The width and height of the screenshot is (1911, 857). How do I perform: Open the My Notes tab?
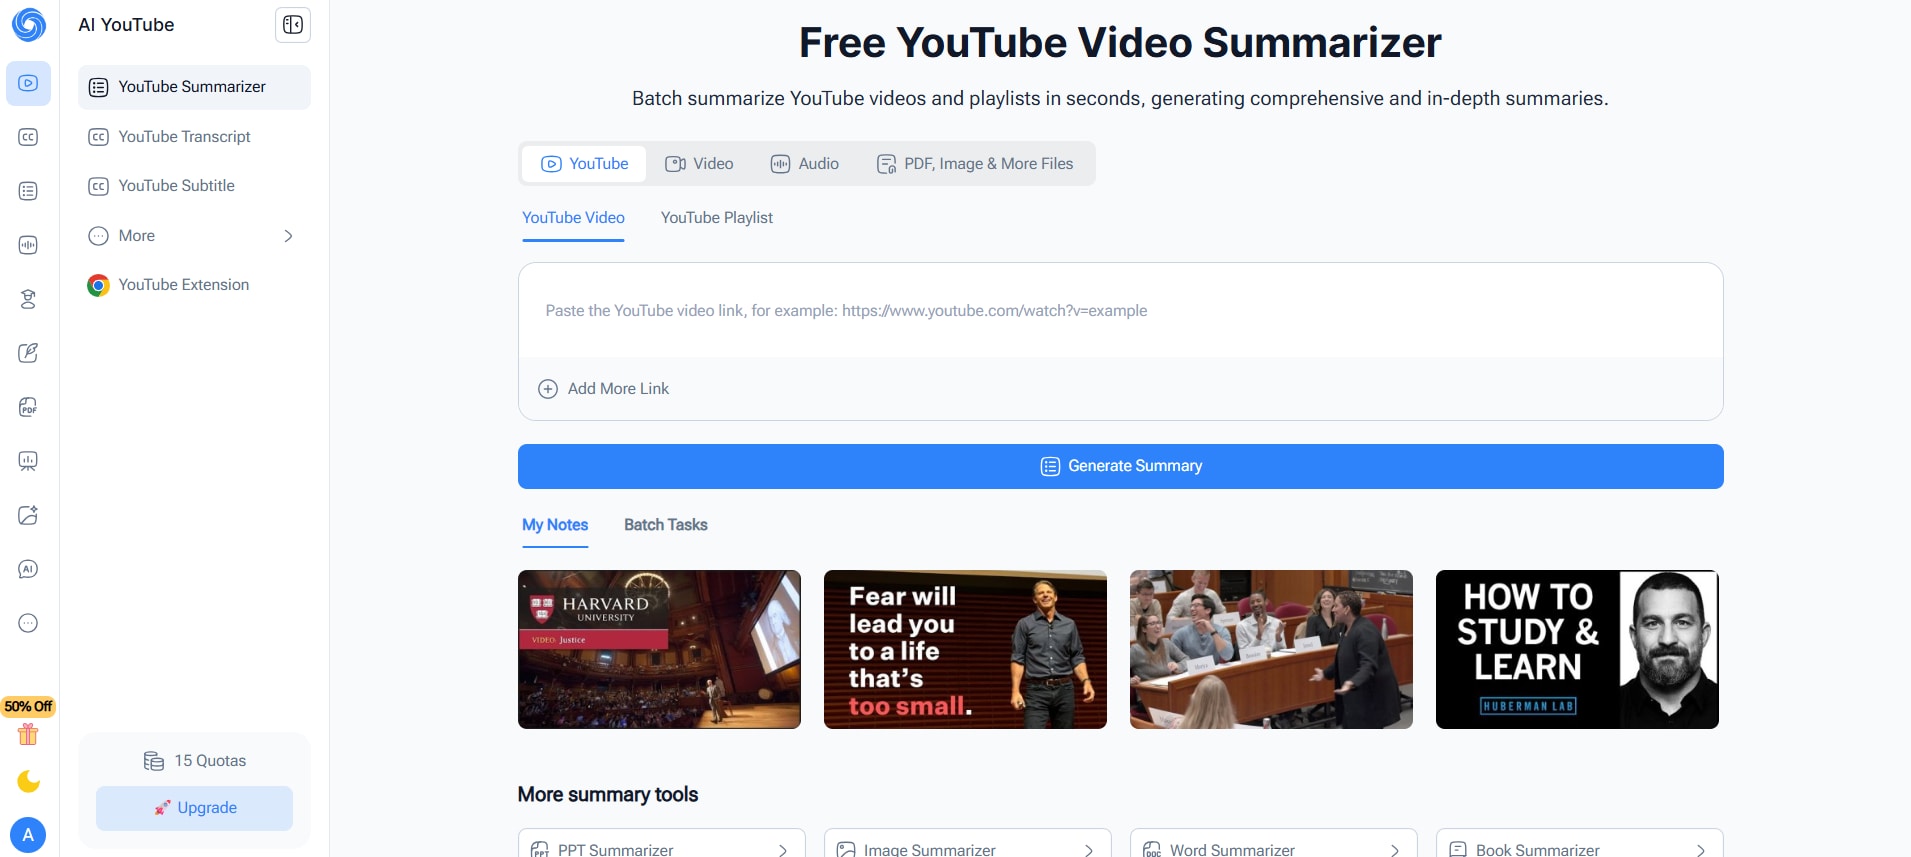(555, 525)
